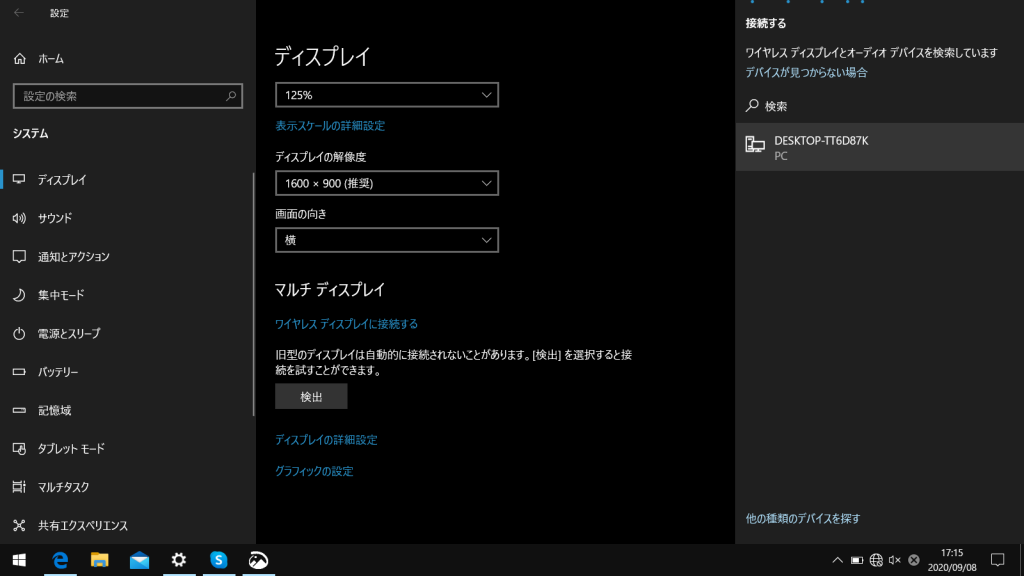
Task: Click ワイヤレス ディスプレイに接続する link
Action: click(346, 324)
